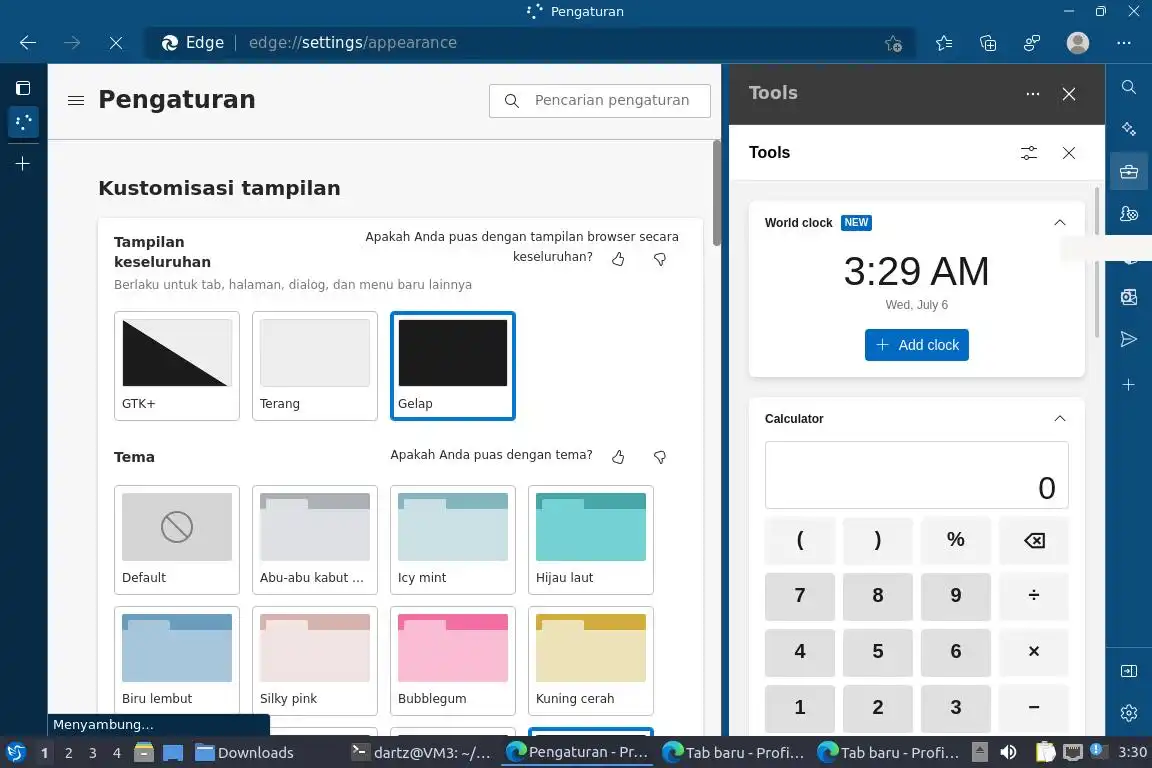Image resolution: width=1152 pixels, height=768 pixels.
Task: Open the Tools customize sliders icon
Action: (x=1029, y=153)
